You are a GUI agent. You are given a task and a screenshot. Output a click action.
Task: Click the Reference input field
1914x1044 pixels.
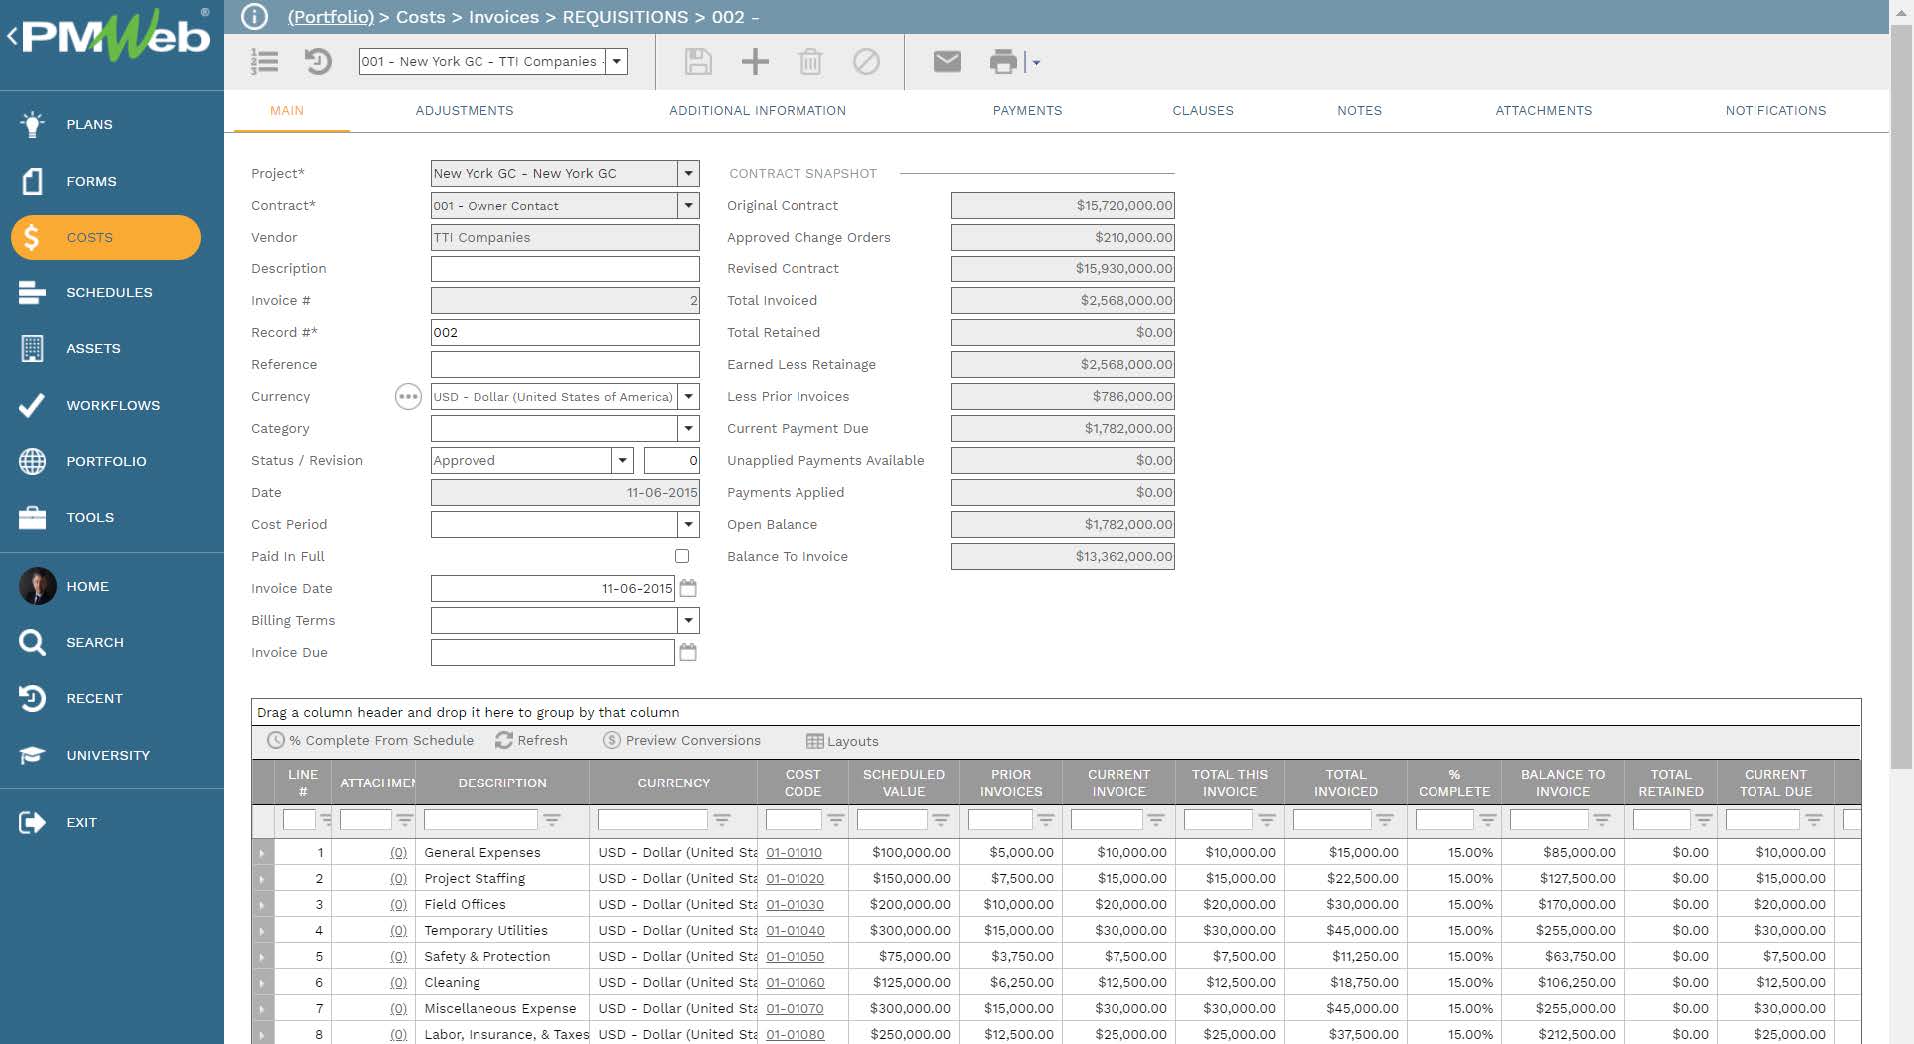coord(565,365)
